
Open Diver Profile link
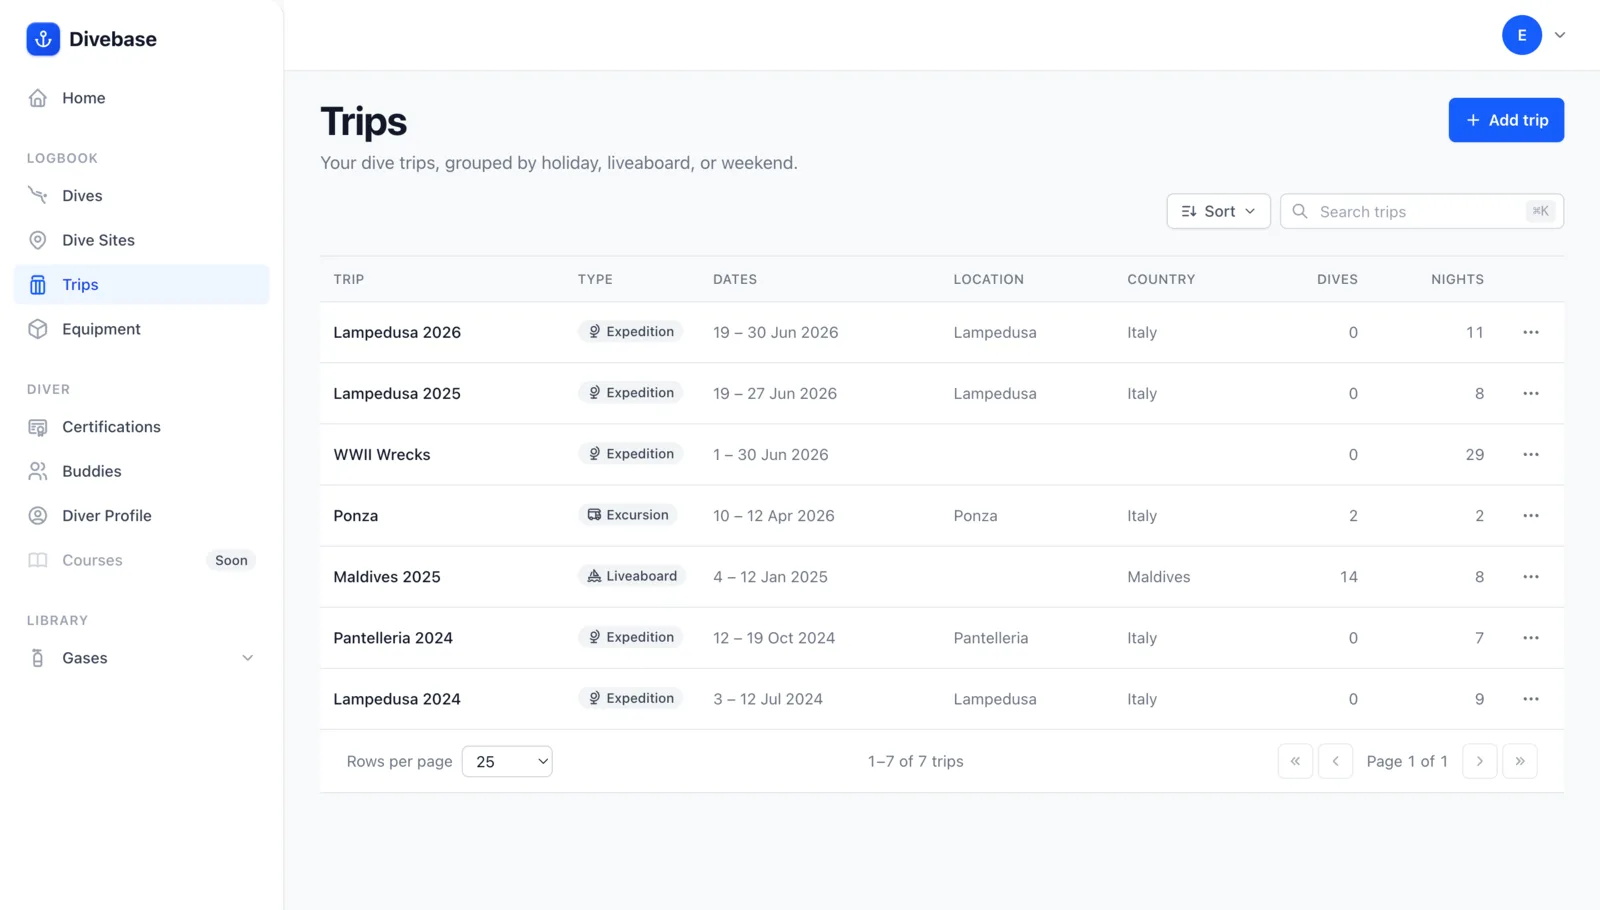(x=141, y=516)
